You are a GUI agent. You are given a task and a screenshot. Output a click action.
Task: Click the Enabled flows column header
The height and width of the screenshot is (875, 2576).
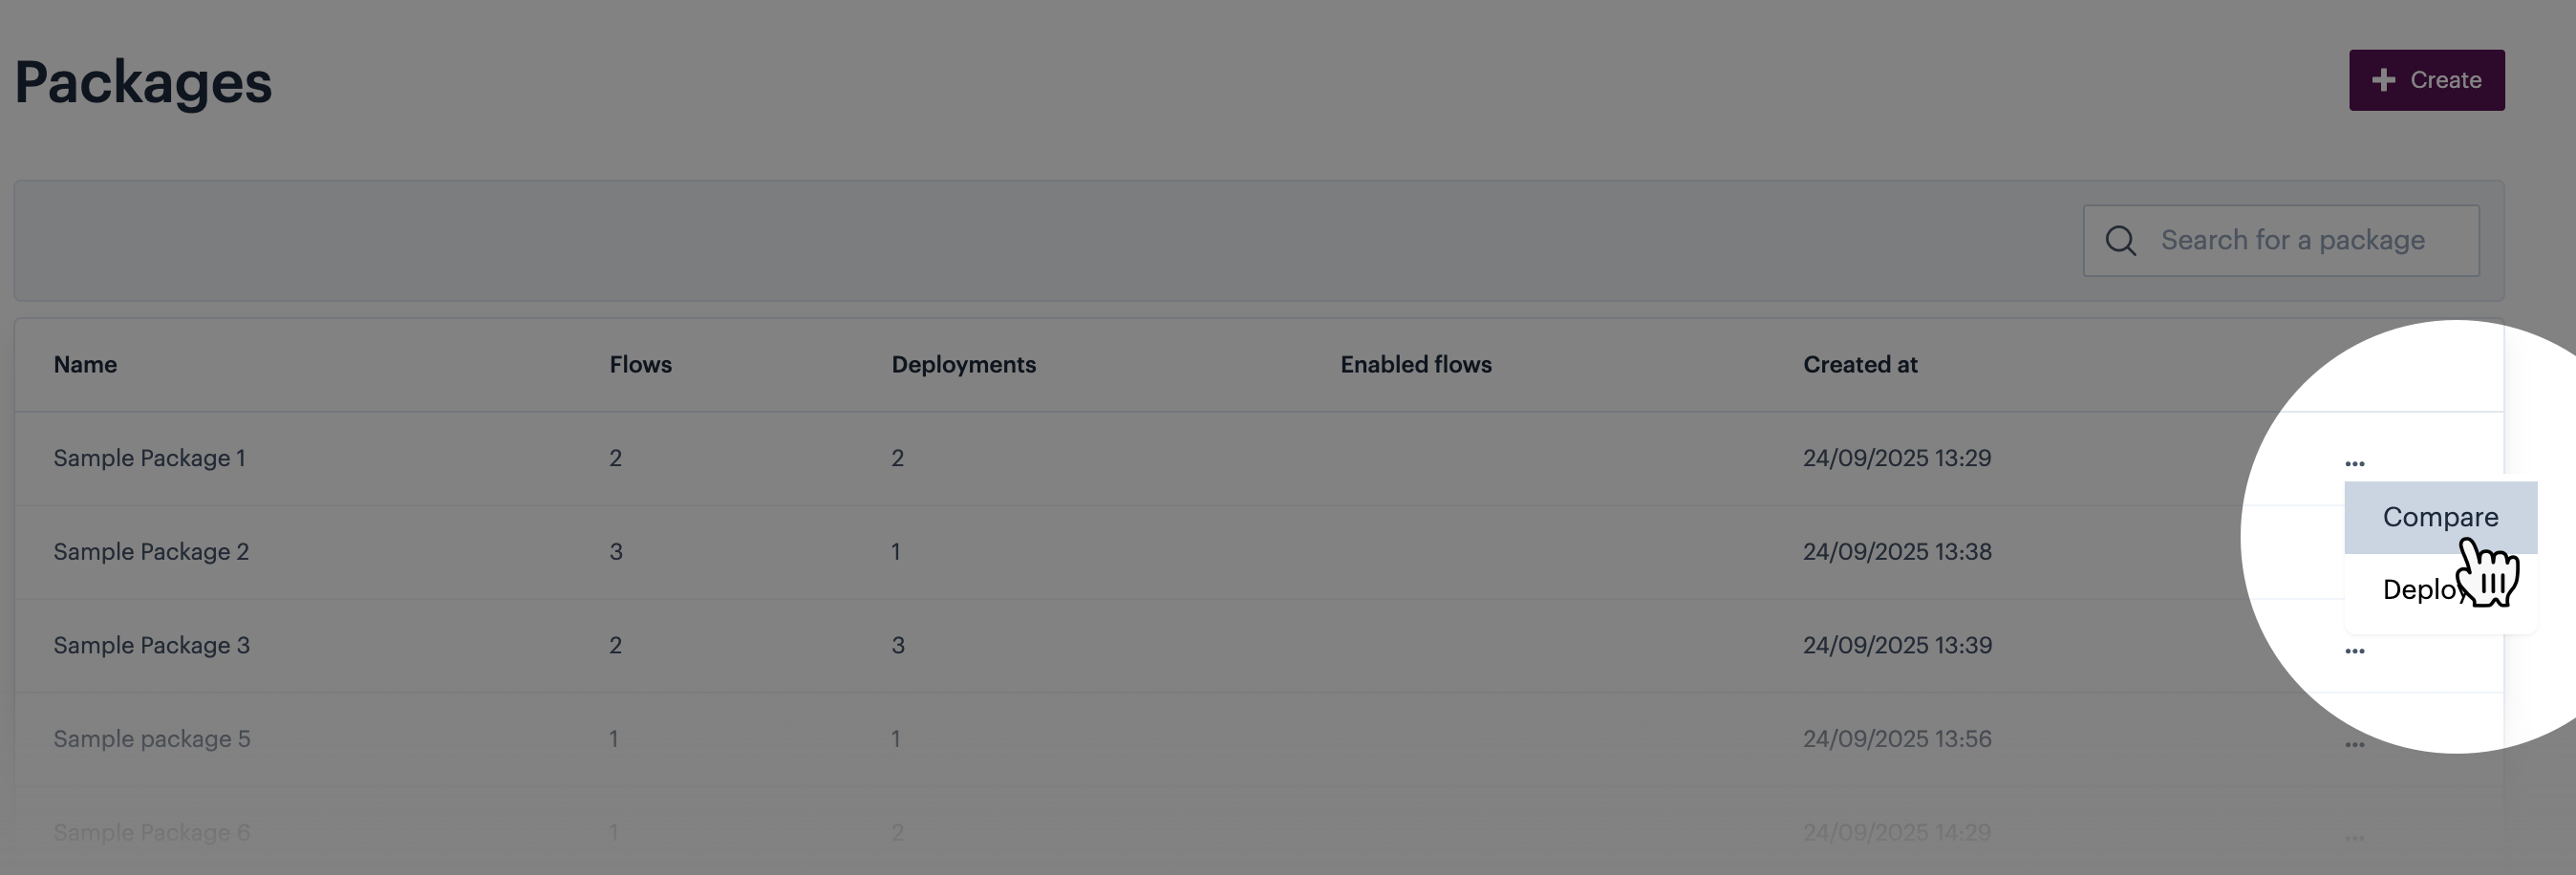(1415, 365)
